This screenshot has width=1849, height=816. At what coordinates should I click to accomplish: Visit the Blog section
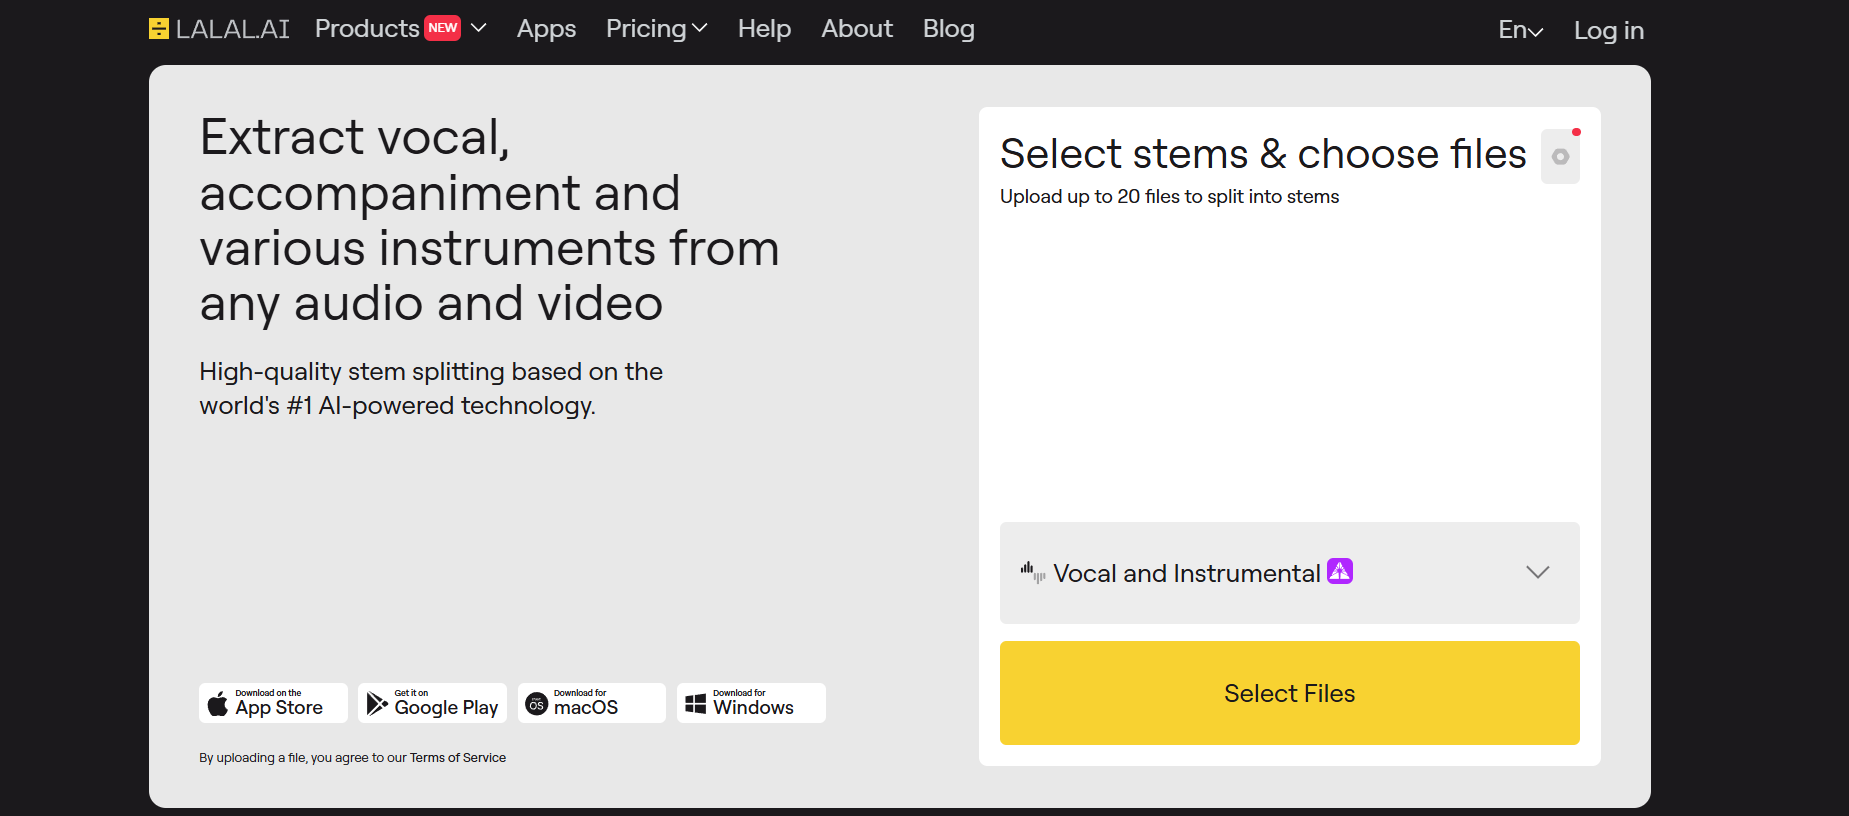tap(949, 29)
